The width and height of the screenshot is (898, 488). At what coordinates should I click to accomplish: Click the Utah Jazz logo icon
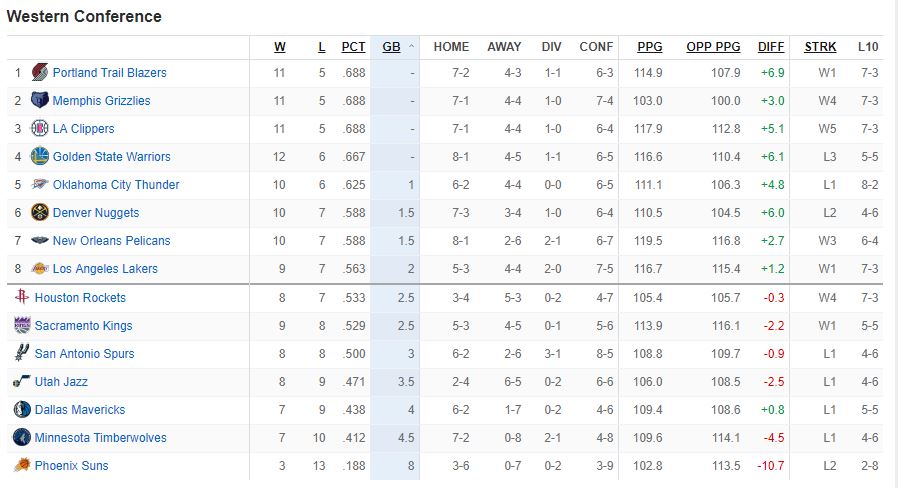coord(22,382)
